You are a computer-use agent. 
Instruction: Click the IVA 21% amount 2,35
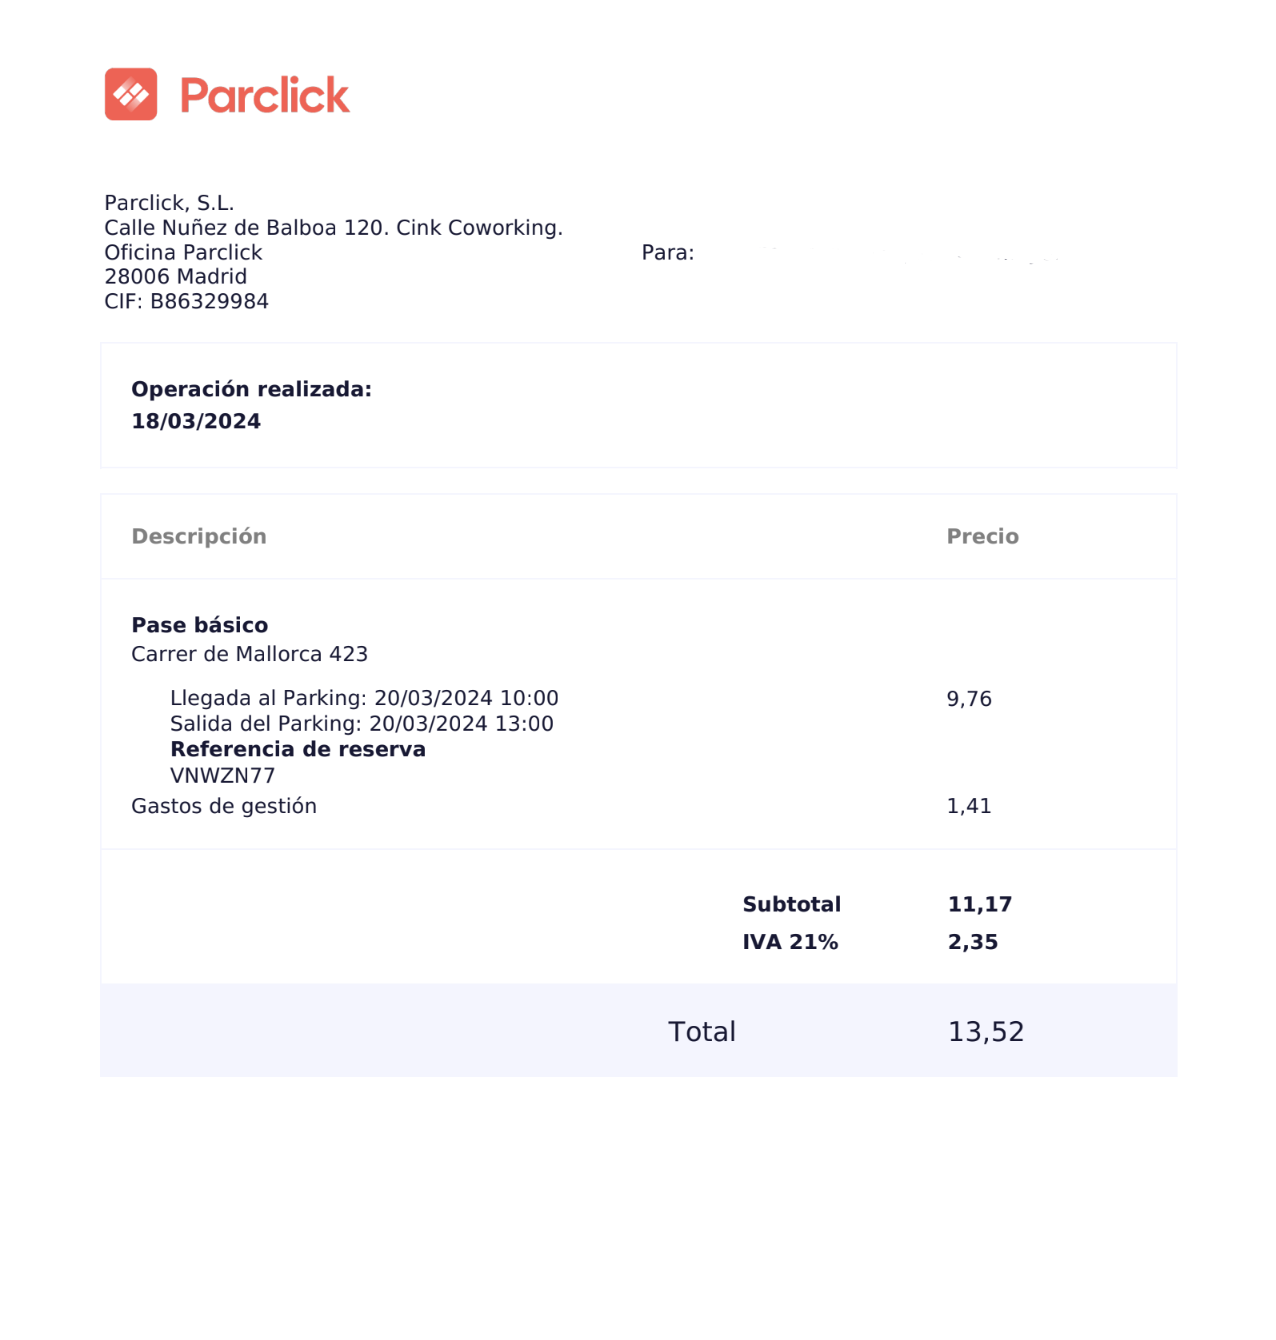973,942
